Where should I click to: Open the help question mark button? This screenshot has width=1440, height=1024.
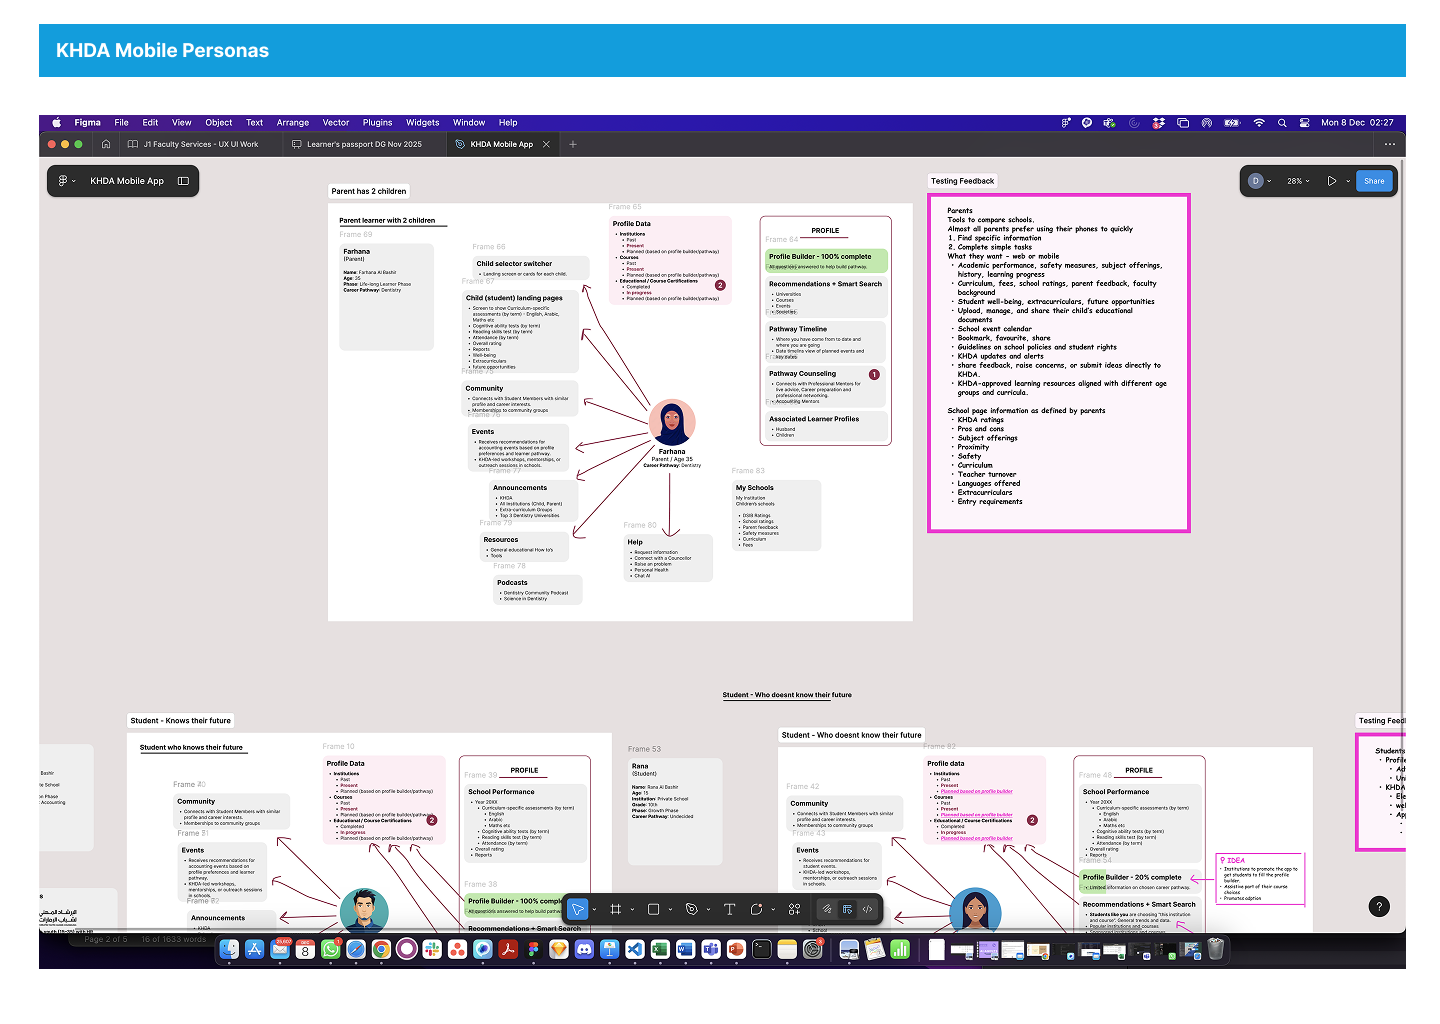coord(1378,907)
